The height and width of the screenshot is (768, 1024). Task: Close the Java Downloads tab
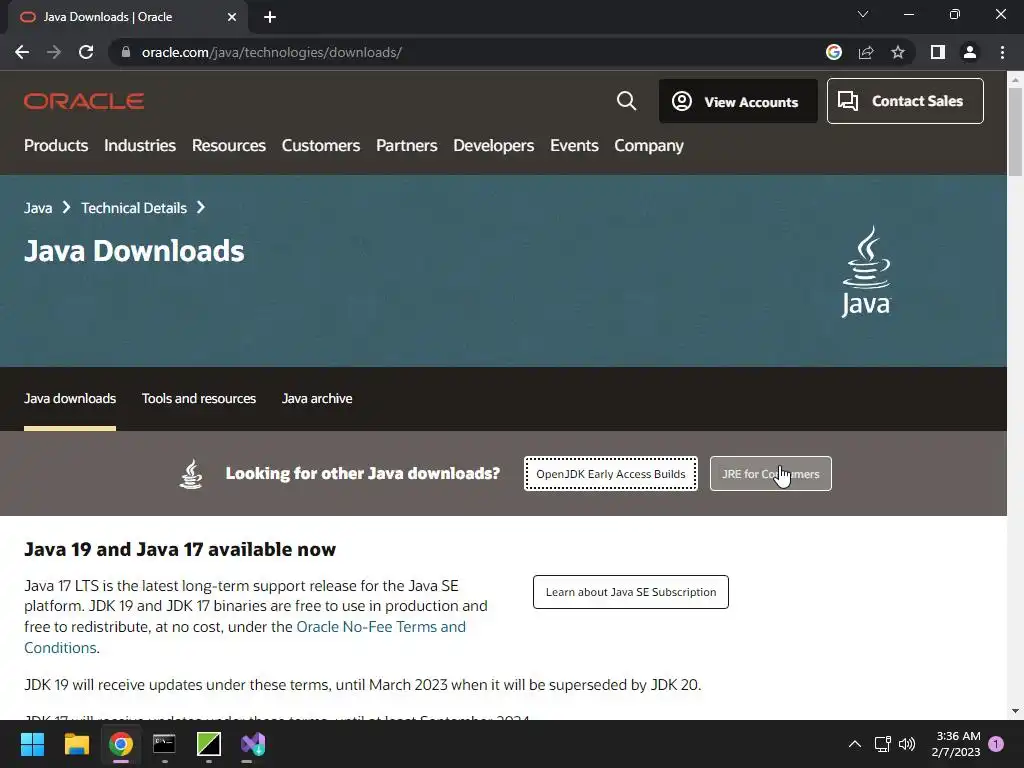coord(232,17)
